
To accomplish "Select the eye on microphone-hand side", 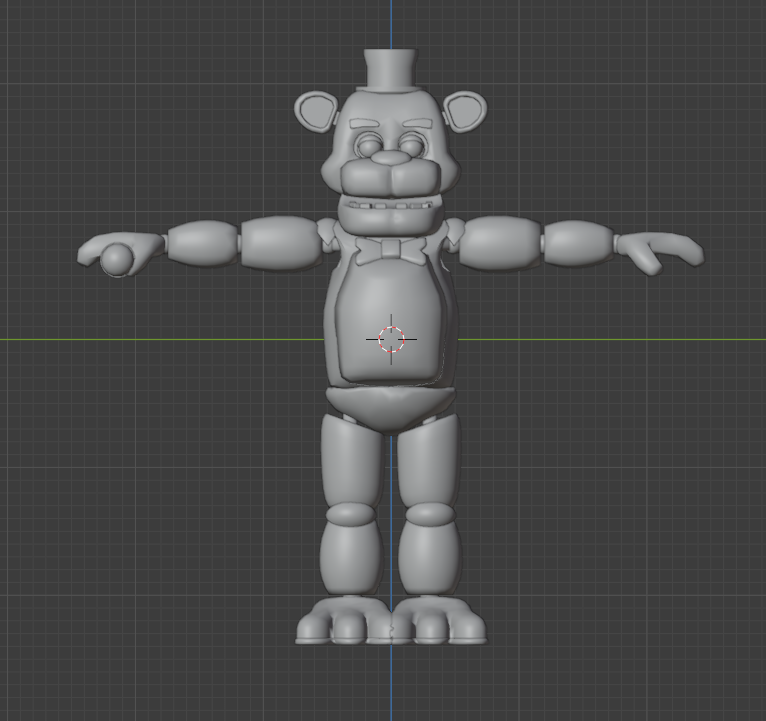I will pyautogui.click(x=369, y=144).
